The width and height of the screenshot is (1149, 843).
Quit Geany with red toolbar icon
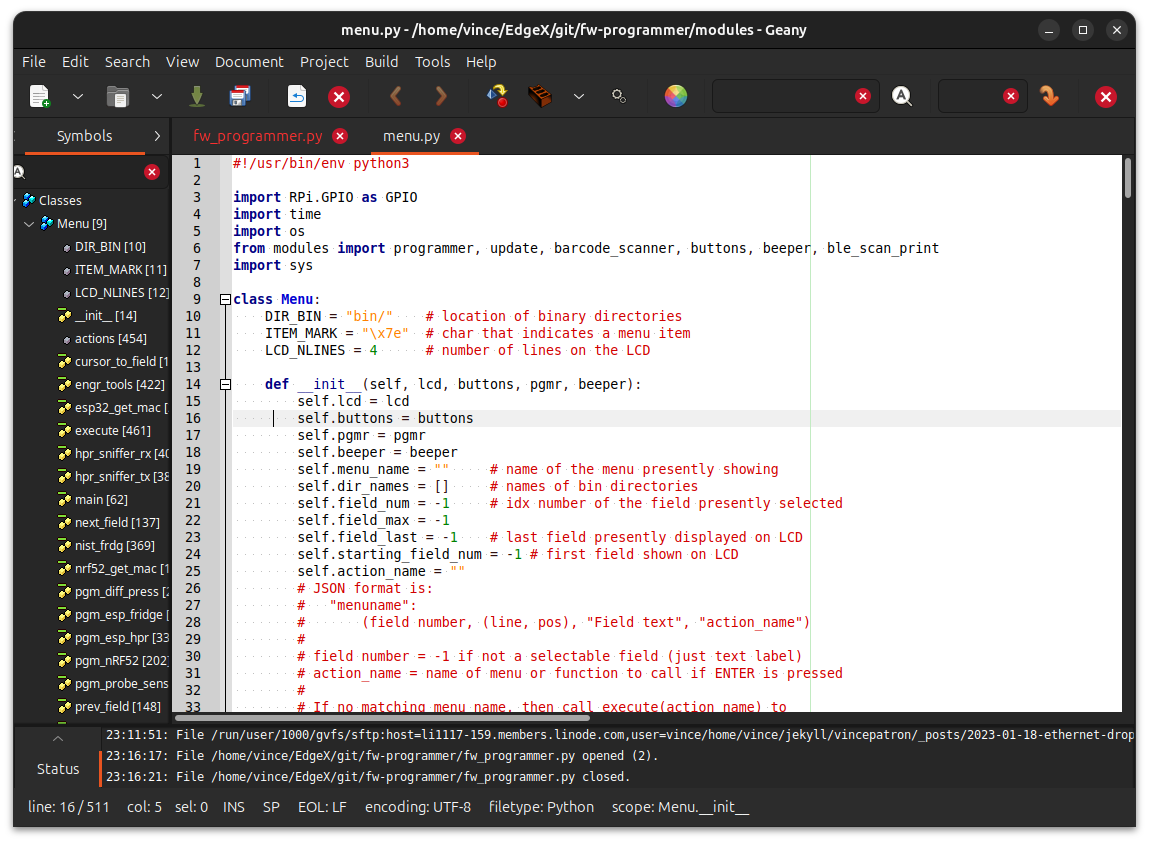[1106, 97]
